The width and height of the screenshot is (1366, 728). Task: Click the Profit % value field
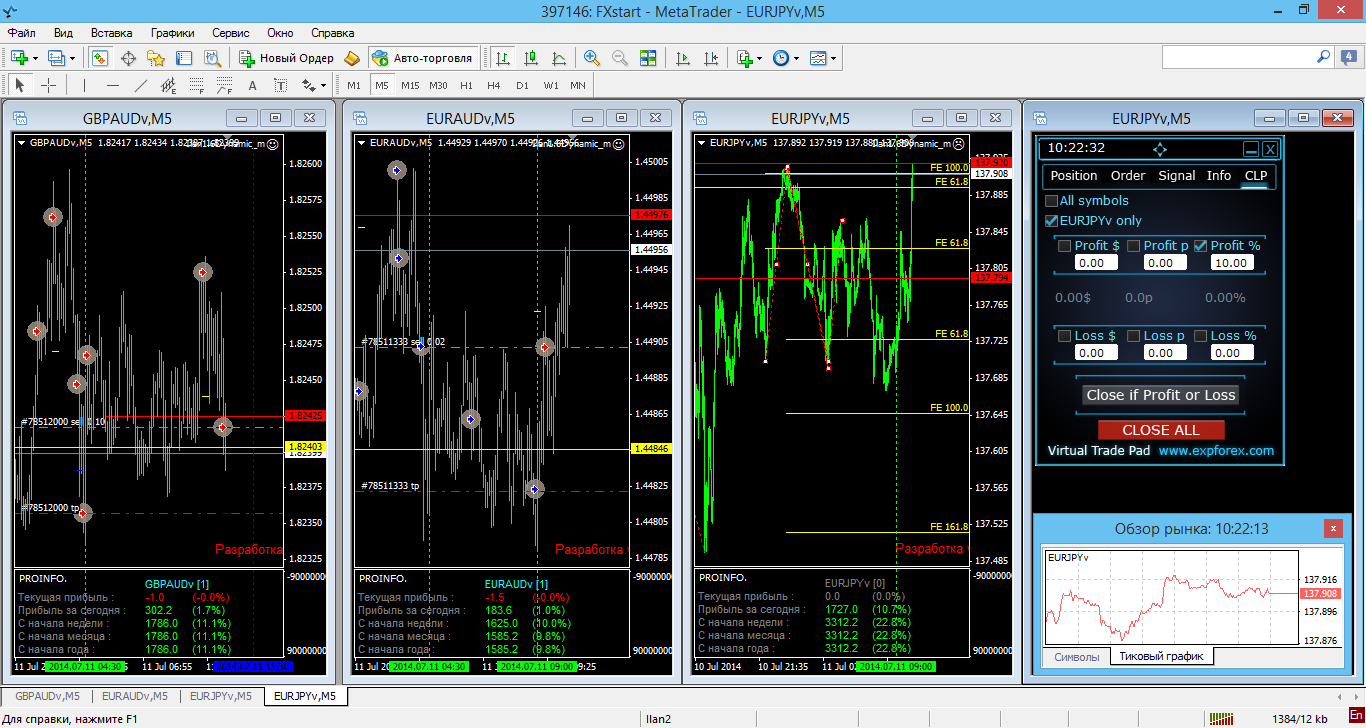tap(1230, 263)
